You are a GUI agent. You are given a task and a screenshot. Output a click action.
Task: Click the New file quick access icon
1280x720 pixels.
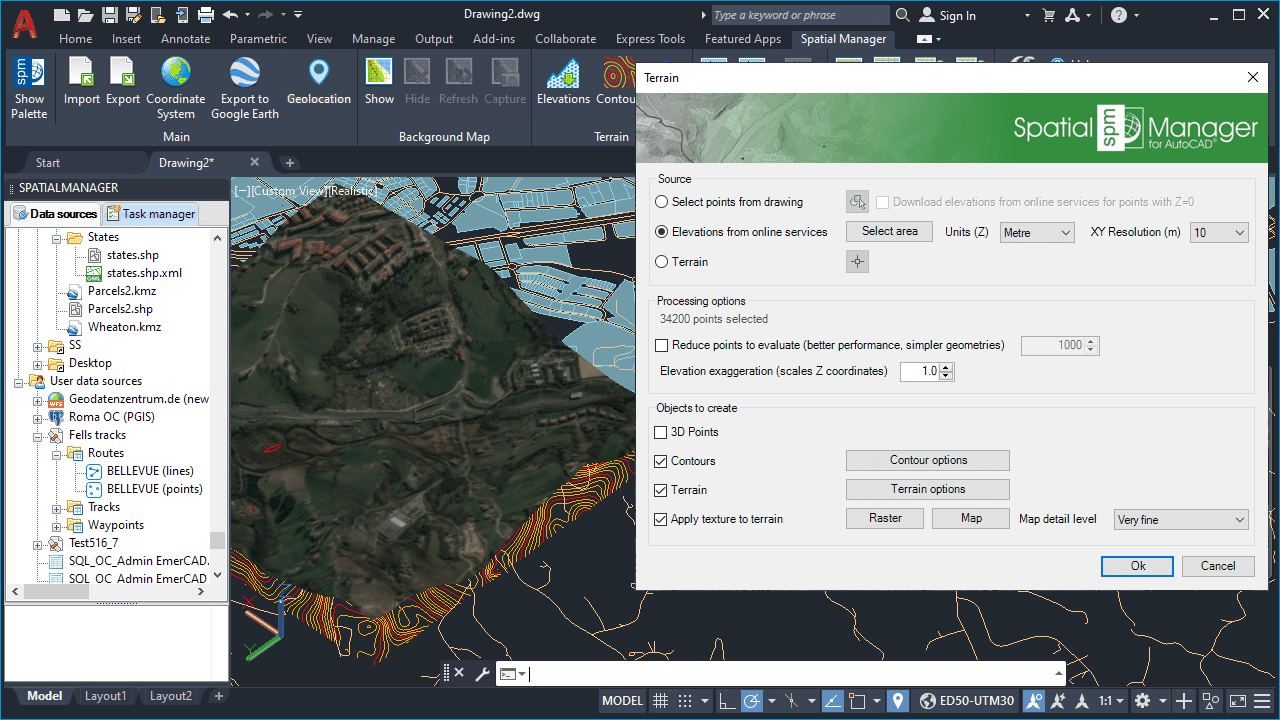pyautogui.click(x=62, y=15)
